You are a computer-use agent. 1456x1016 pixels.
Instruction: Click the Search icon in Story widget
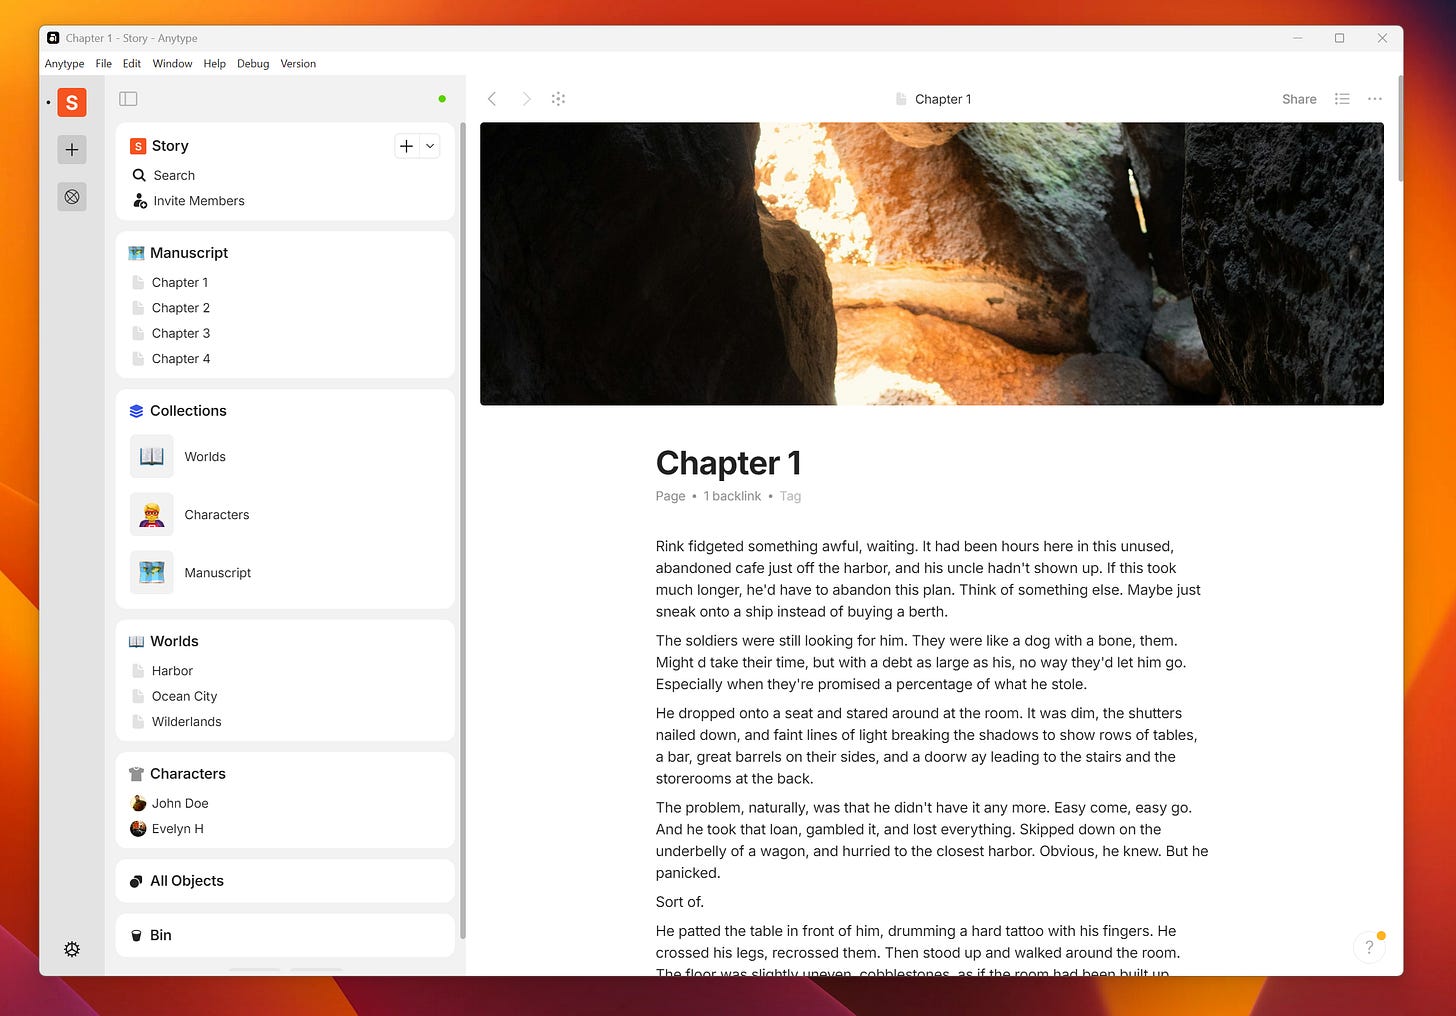[139, 175]
